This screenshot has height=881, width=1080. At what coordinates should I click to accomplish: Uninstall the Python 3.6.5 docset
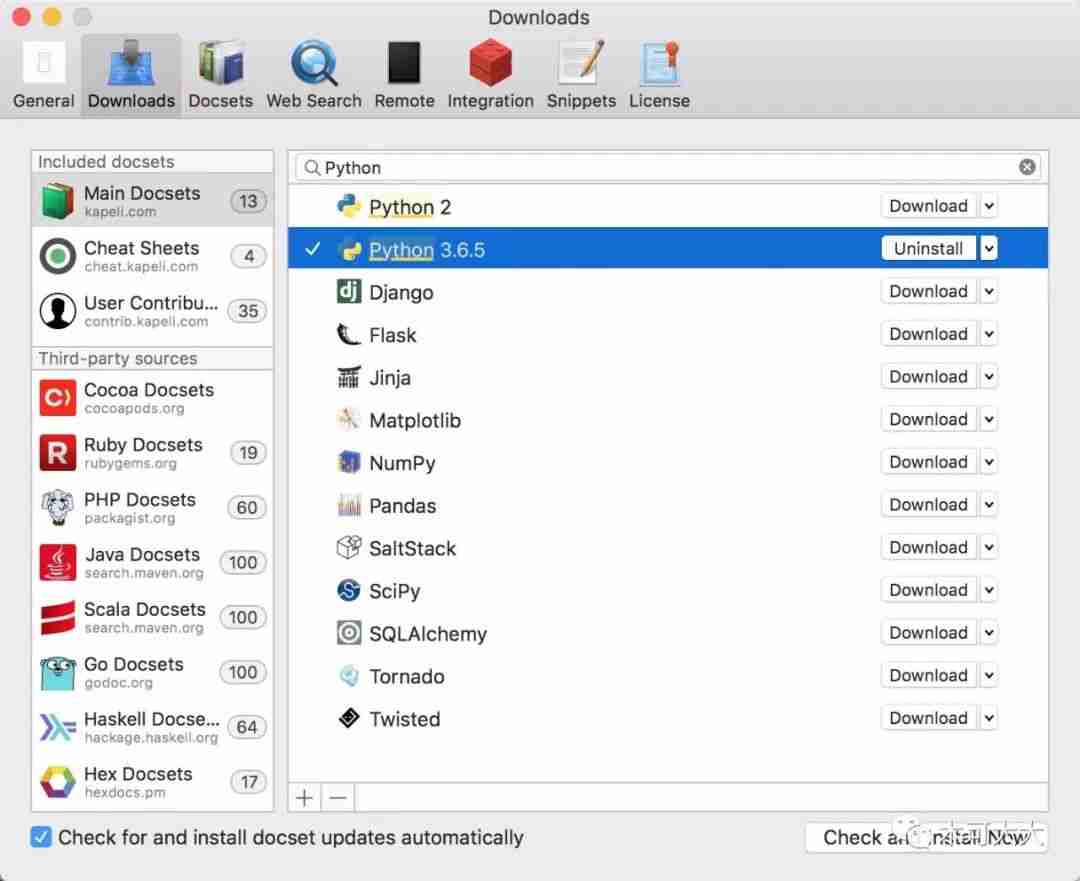pos(928,249)
